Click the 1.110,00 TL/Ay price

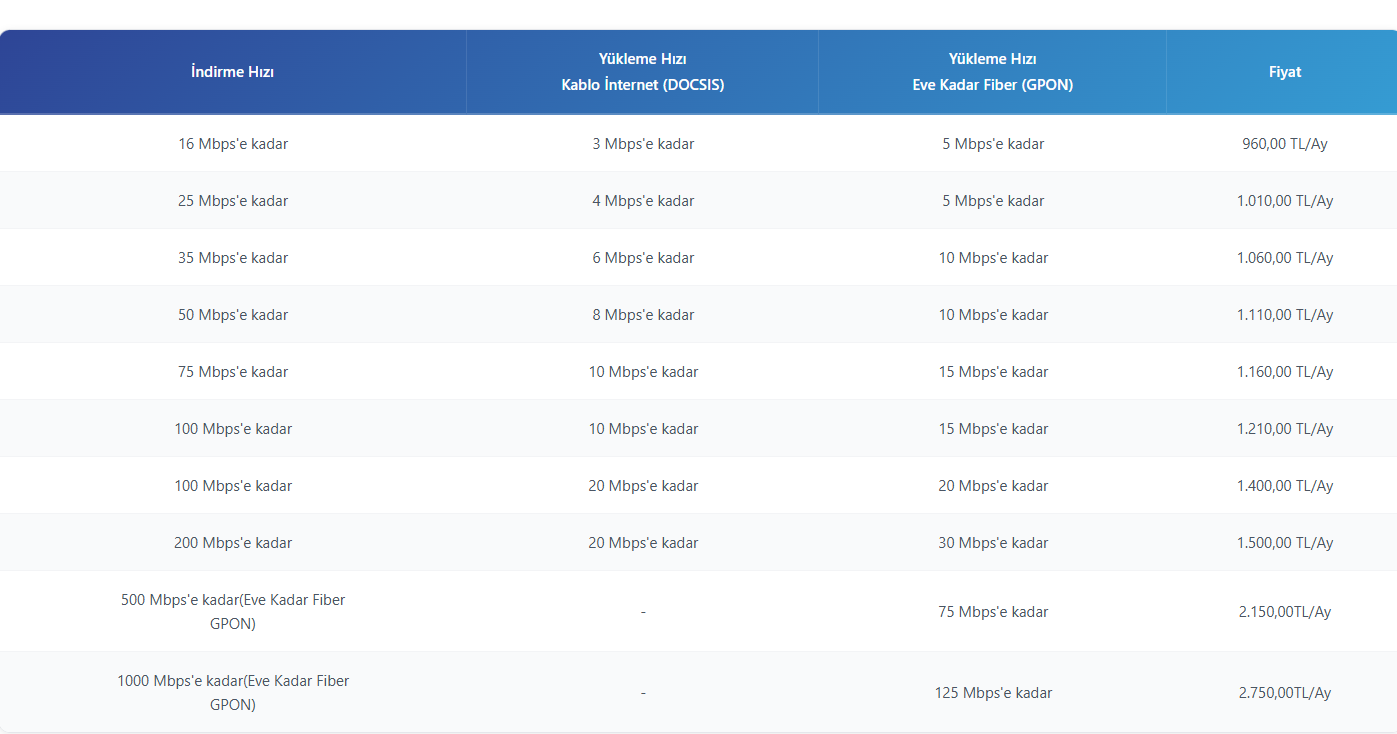pos(1285,315)
